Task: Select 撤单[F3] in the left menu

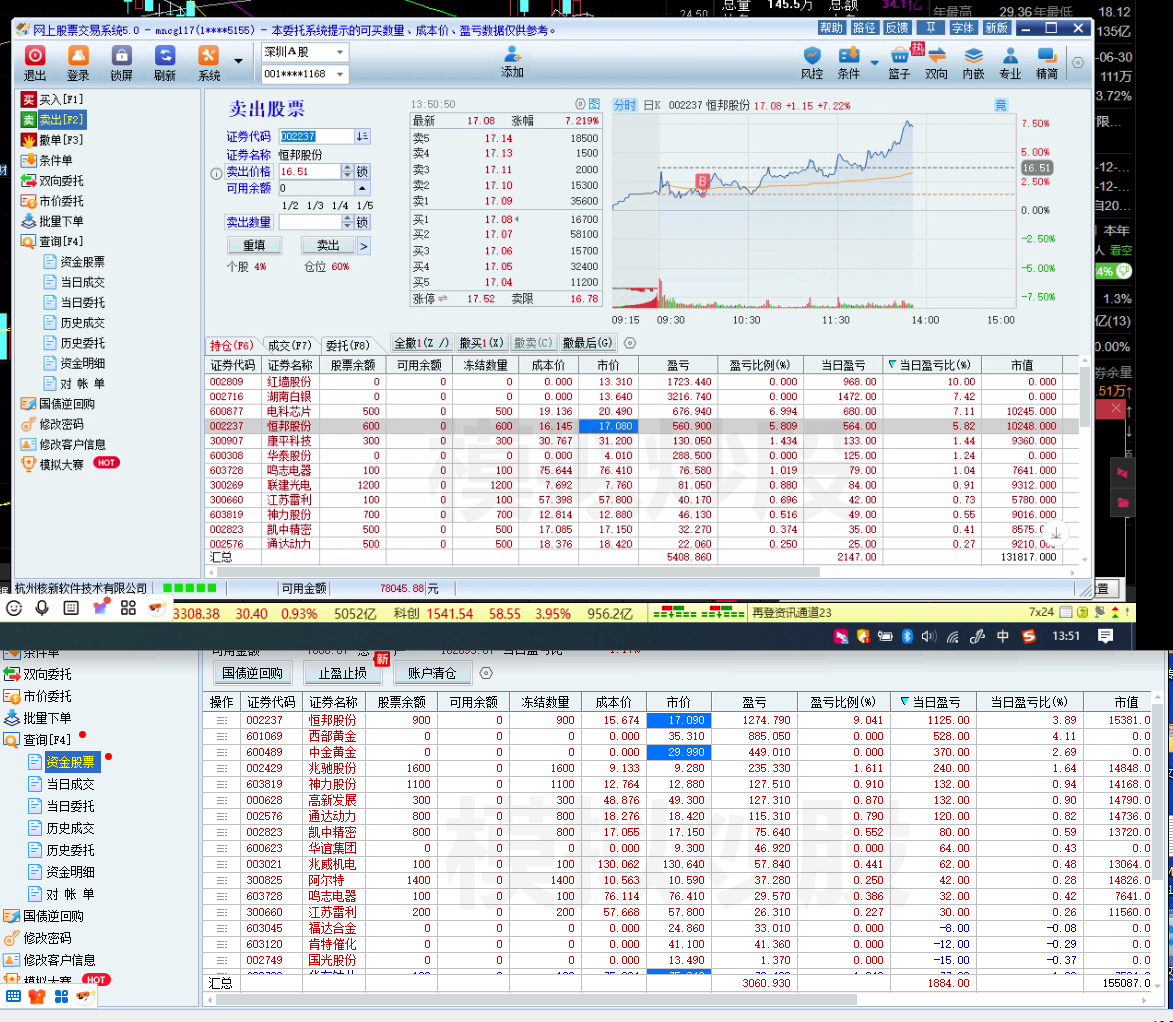Action: point(61,140)
